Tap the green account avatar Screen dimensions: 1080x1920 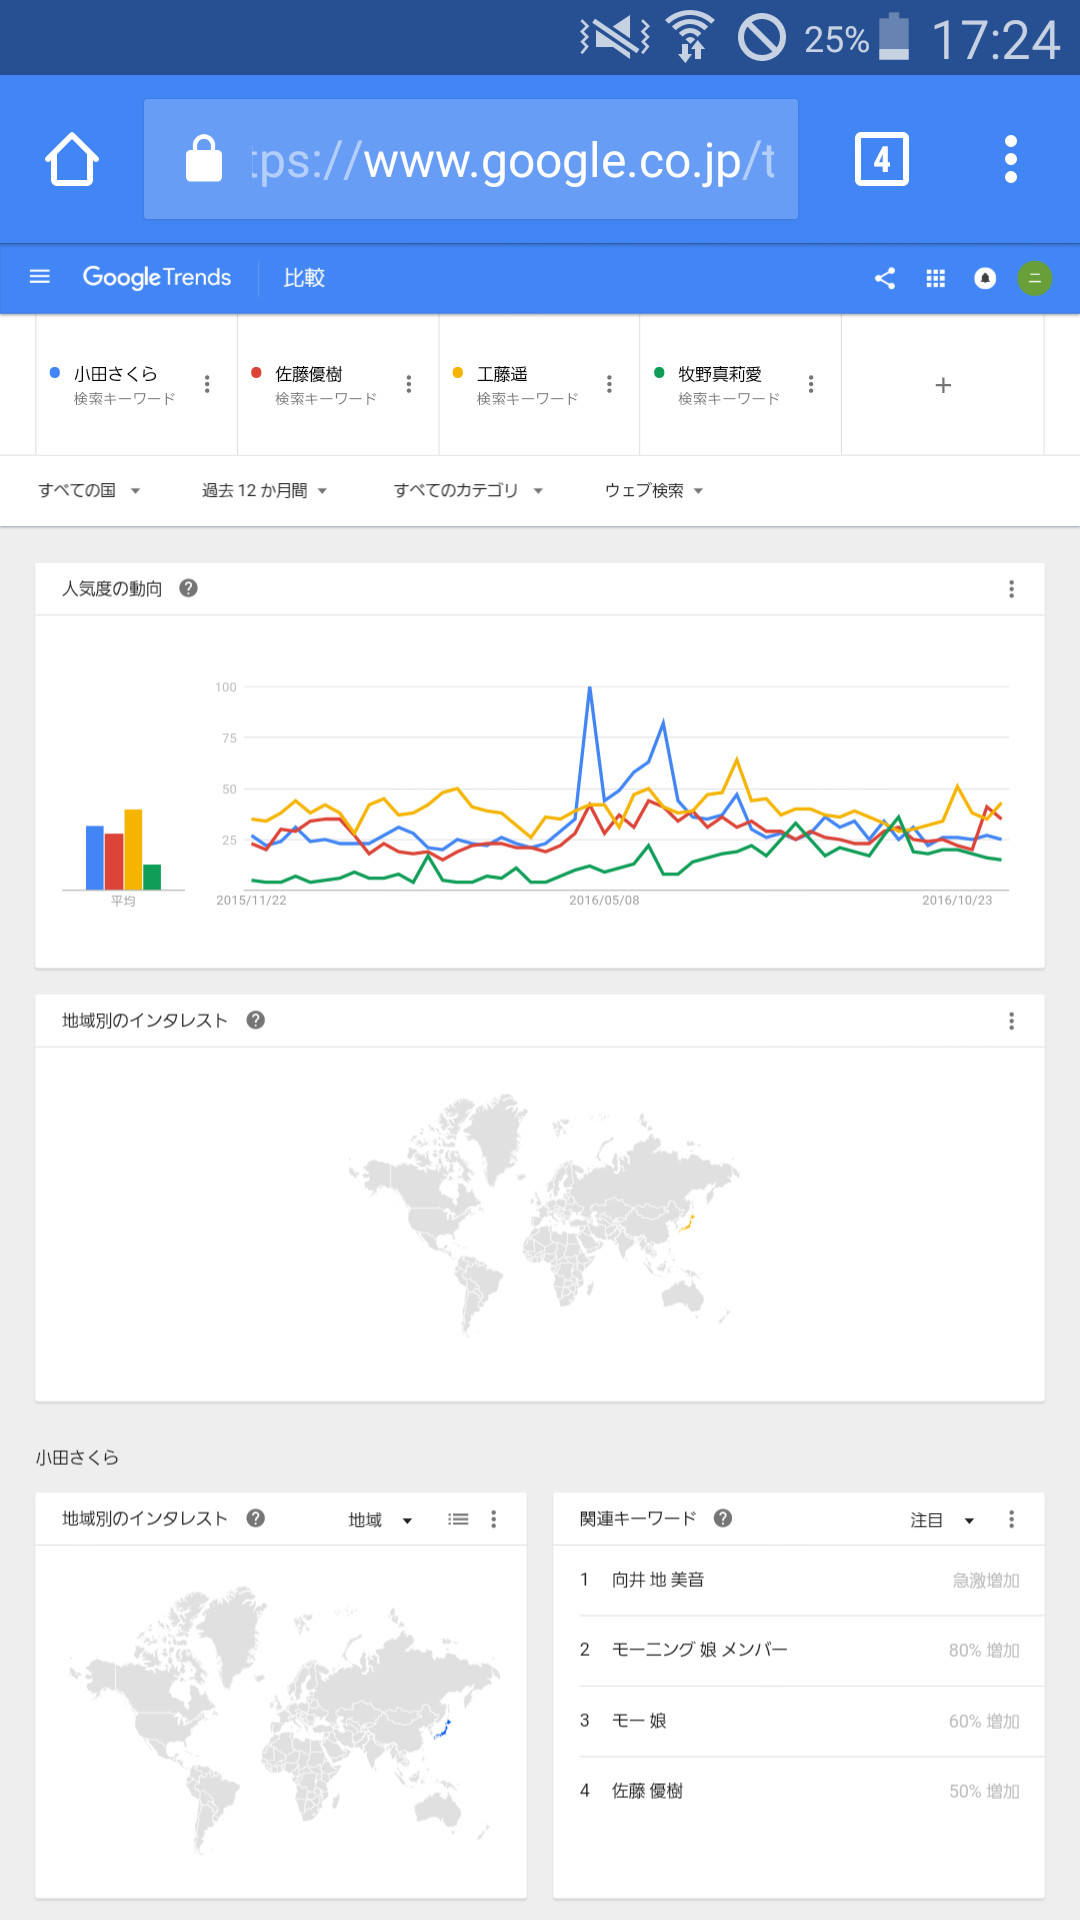click(1035, 278)
